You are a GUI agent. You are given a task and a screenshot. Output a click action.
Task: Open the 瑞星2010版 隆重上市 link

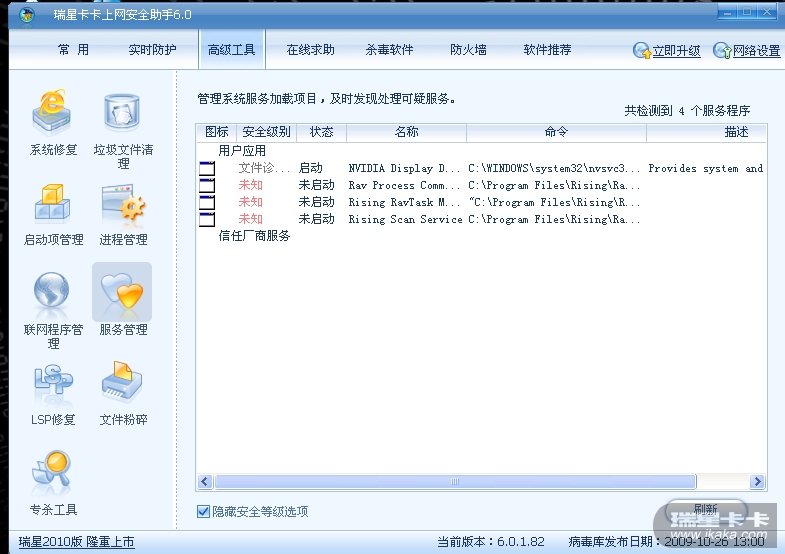76,541
